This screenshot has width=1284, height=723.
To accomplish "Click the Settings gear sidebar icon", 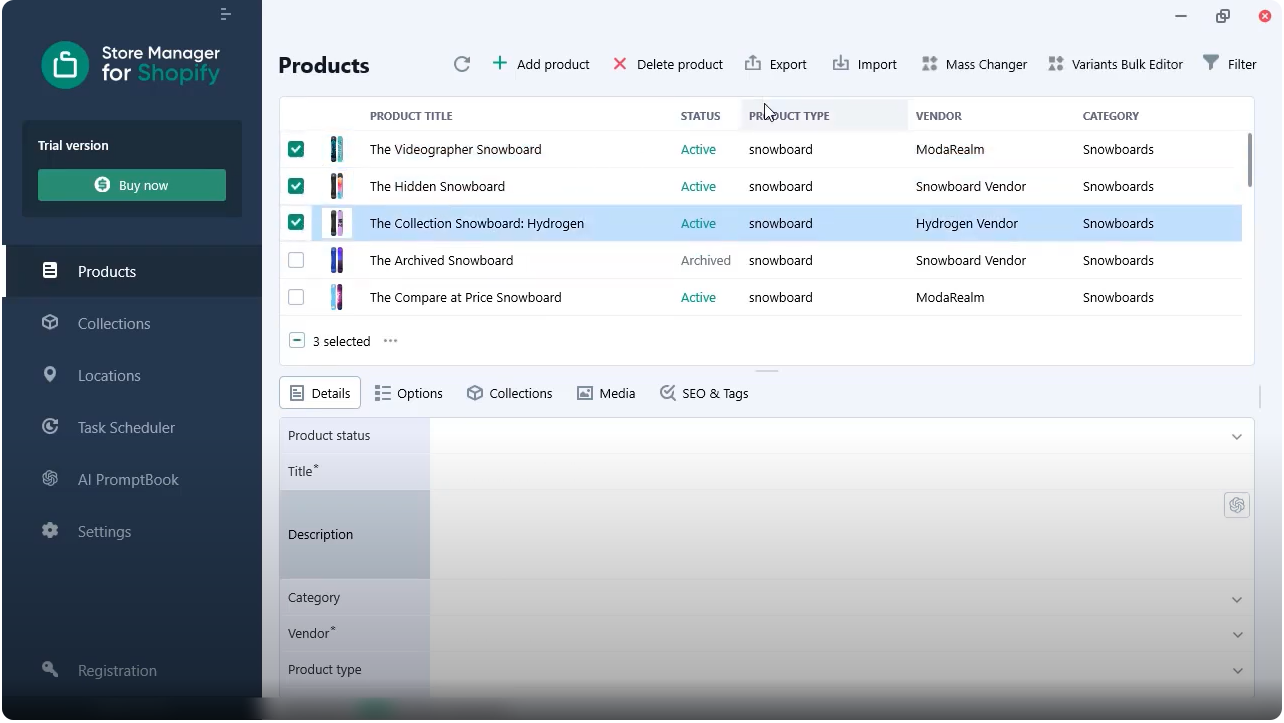I will (x=50, y=531).
